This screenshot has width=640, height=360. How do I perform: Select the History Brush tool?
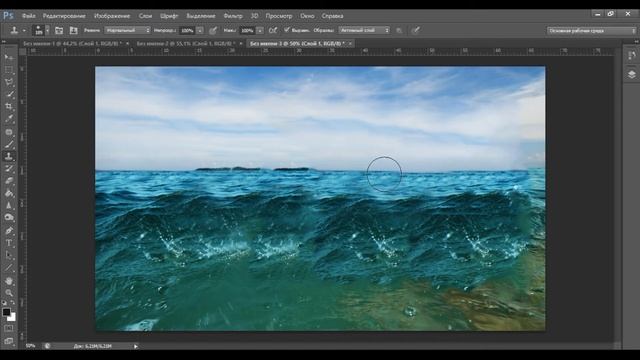pyautogui.click(x=9, y=169)
